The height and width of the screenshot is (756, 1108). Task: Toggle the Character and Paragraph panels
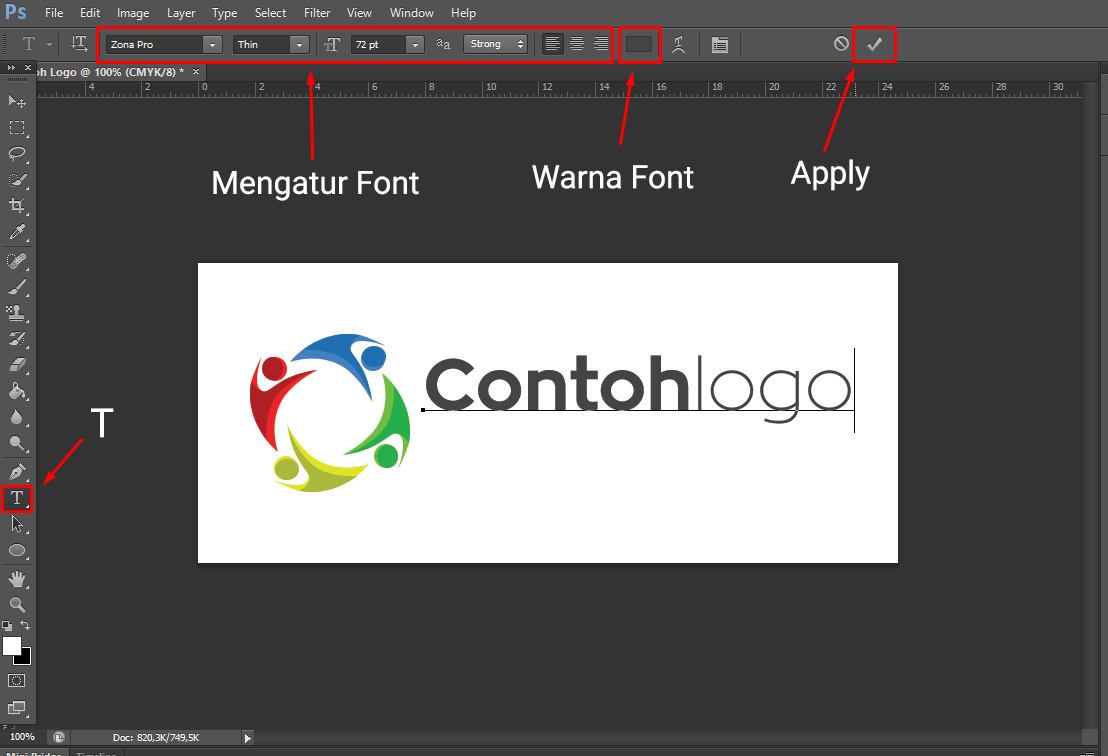tap(719, 44)
